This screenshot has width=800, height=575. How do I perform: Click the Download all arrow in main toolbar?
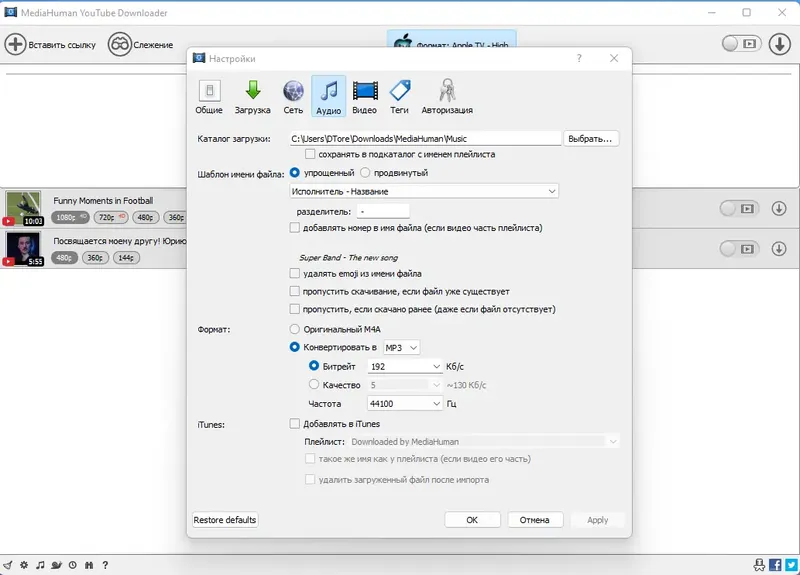[x=780, y=44]
